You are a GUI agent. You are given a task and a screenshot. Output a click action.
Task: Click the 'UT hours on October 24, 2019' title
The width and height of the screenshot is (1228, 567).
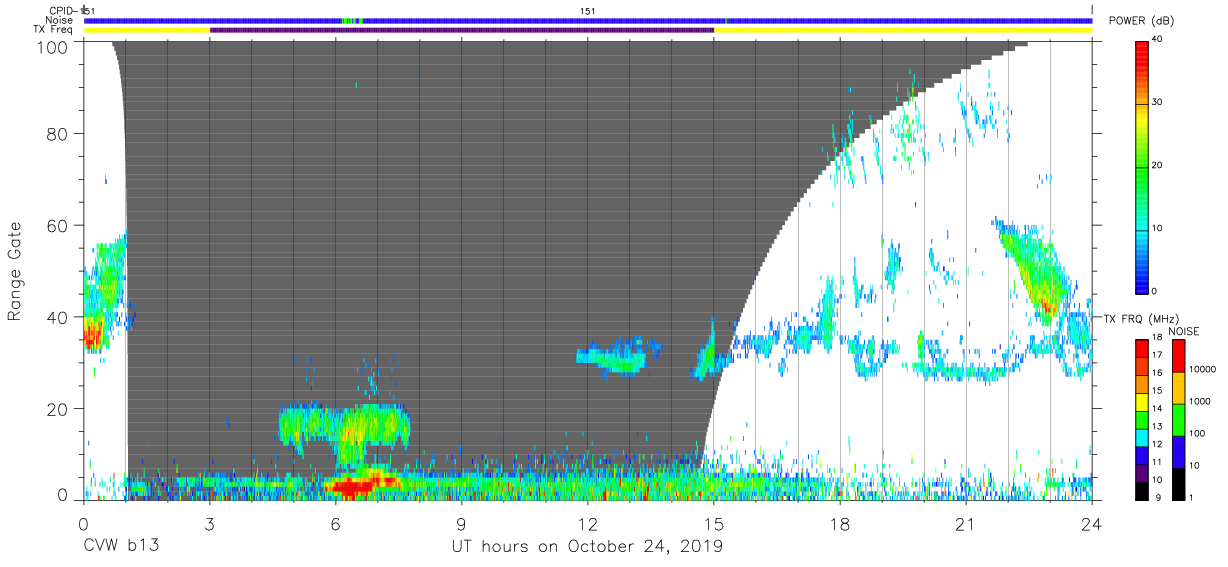585,547
